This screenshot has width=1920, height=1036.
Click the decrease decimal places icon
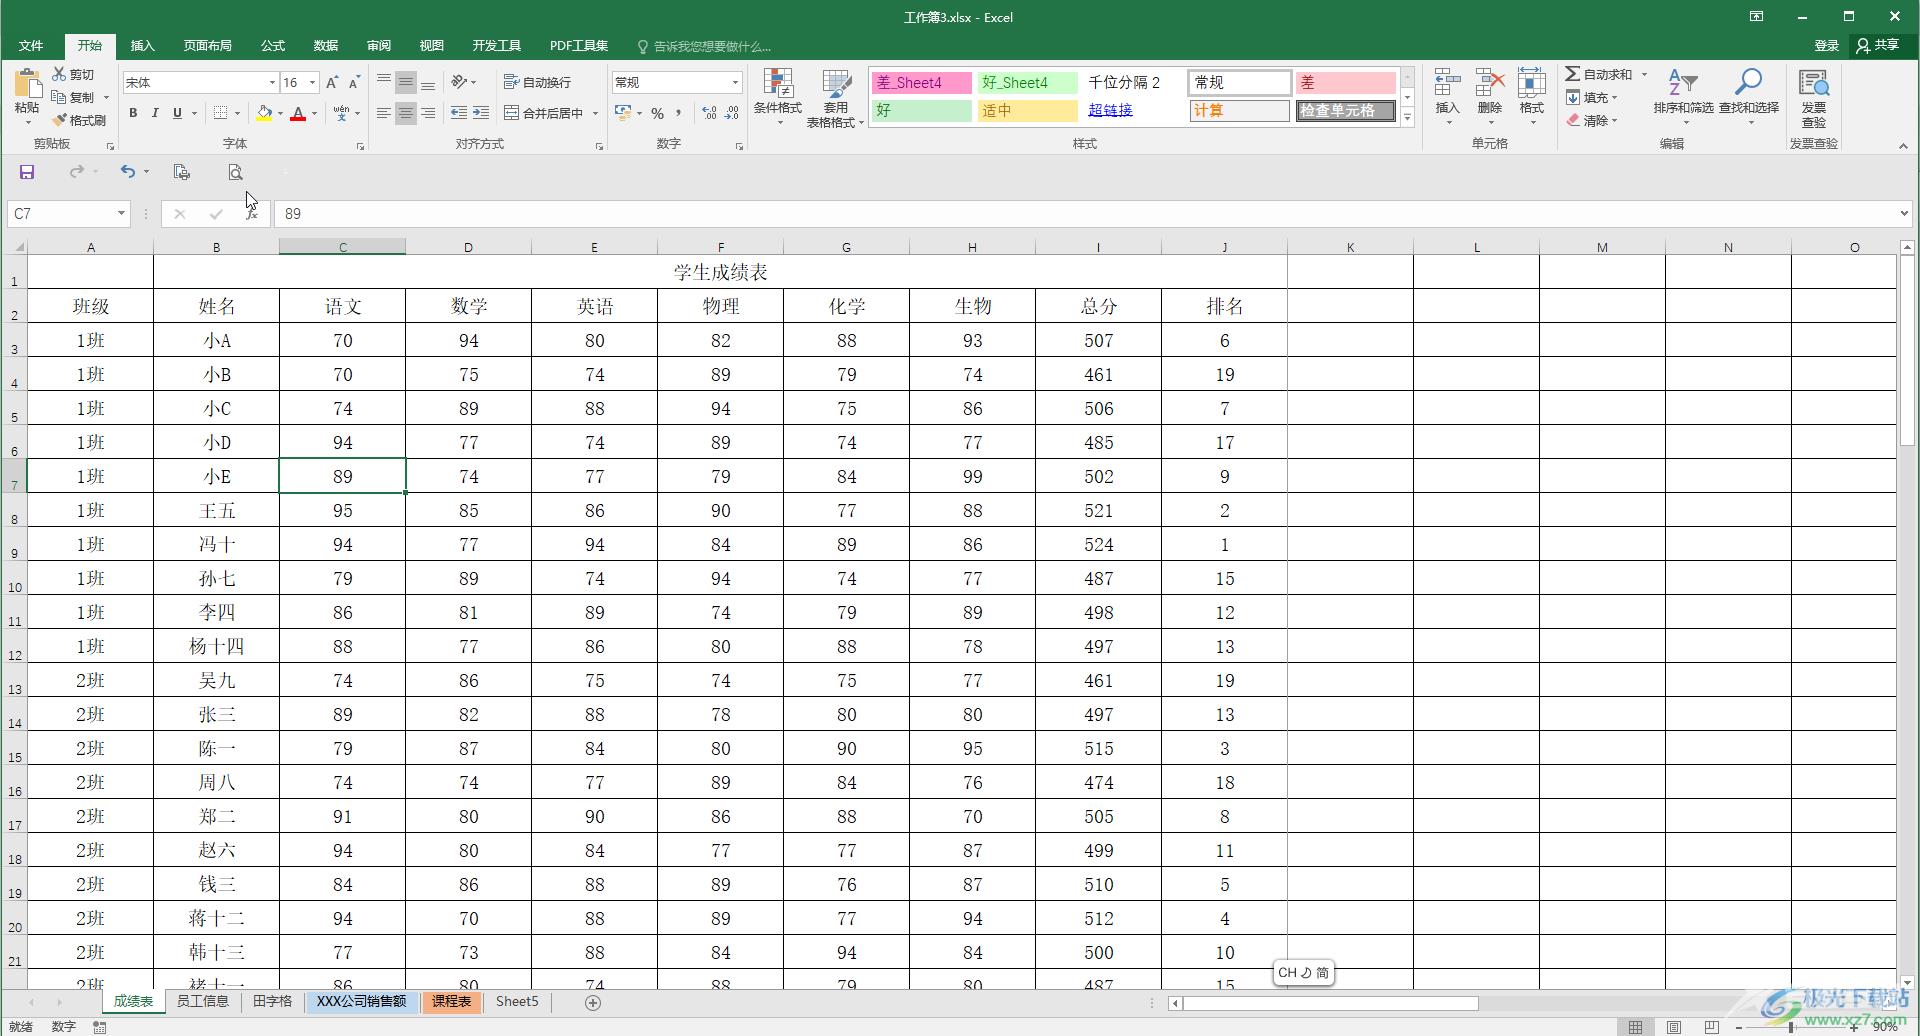click(x=732, y=113)
